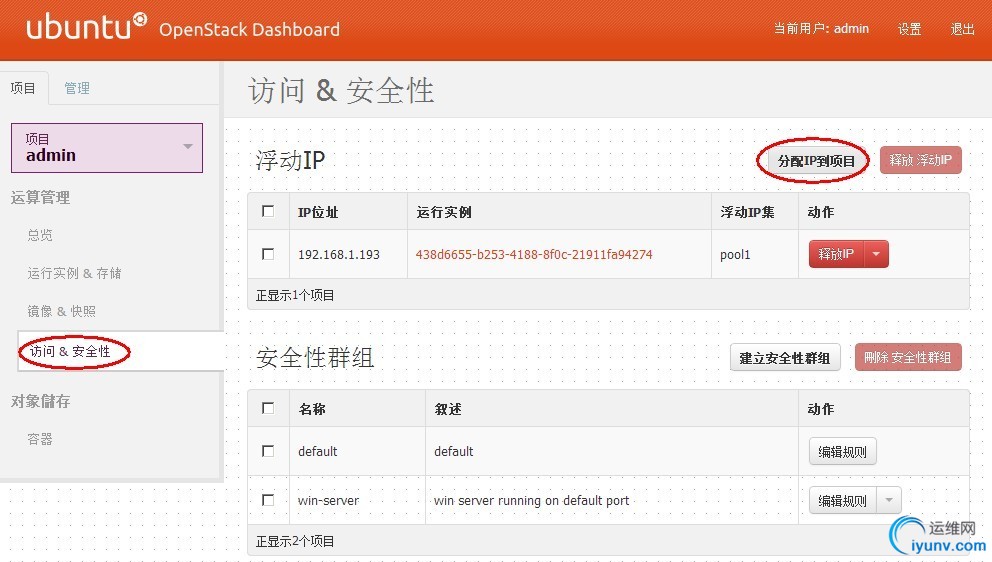
Task: Click the ubuntu logo in header
Action: coord(87,27)
